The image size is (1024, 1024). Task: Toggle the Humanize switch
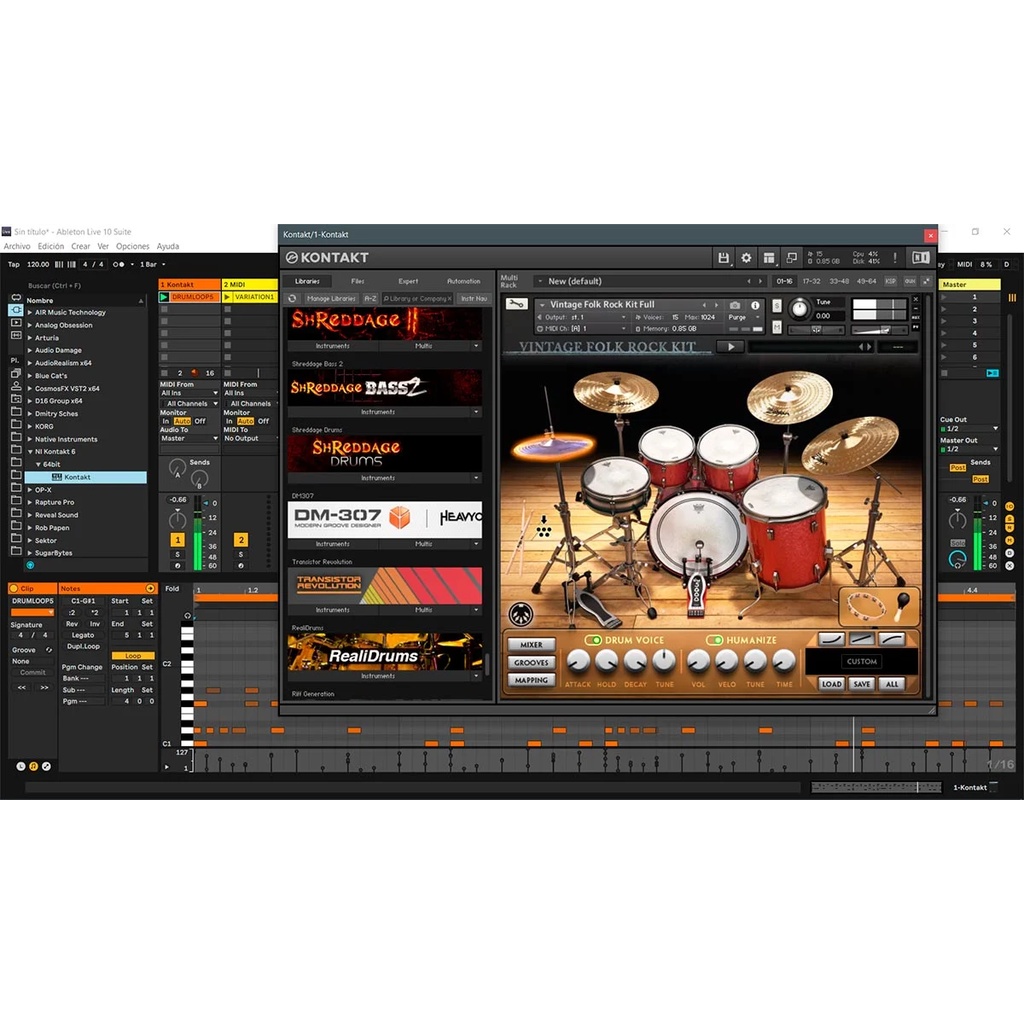[x=714, y=640]
